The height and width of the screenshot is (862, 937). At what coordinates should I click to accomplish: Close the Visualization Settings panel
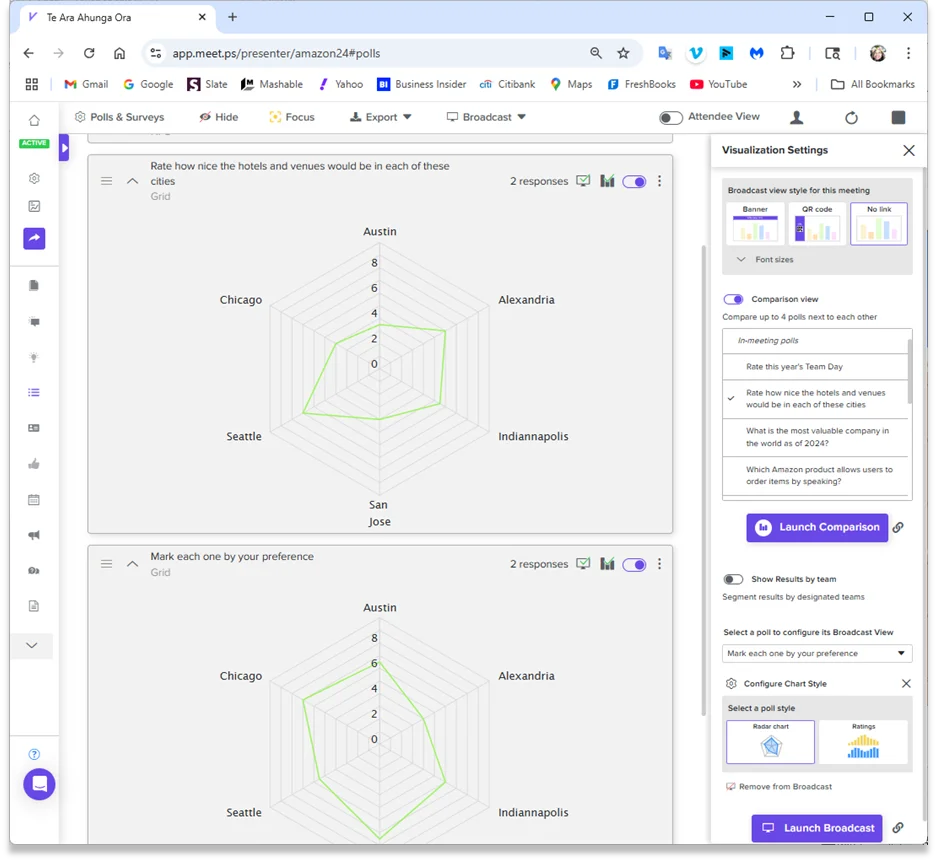(909, 150)
